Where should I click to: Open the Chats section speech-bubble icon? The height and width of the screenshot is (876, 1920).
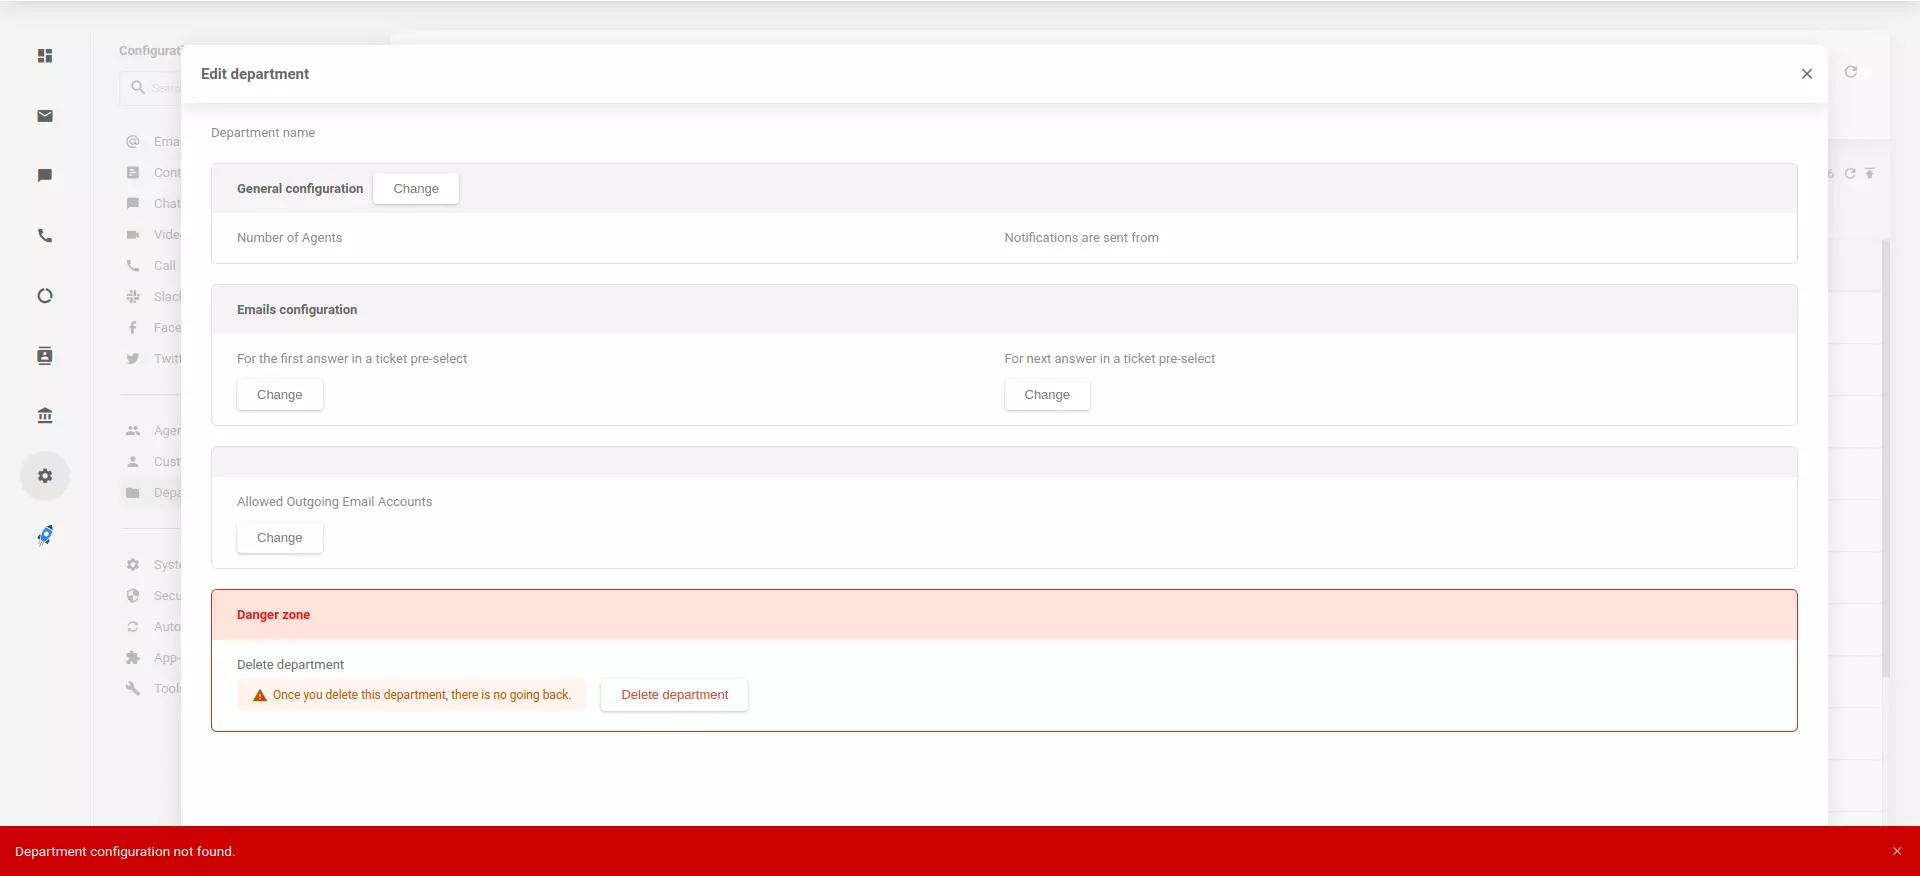coord(45,176)
